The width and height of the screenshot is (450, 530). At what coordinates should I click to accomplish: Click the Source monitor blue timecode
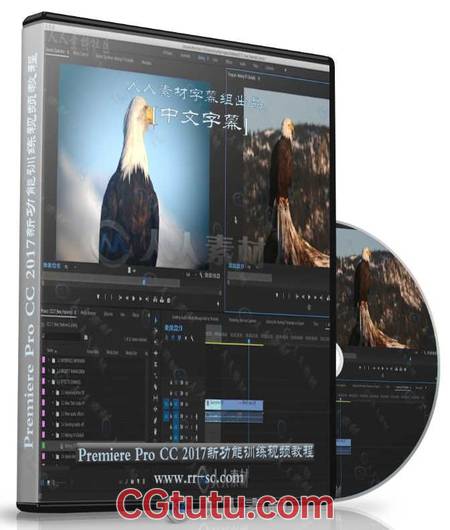tap(51, 266)
